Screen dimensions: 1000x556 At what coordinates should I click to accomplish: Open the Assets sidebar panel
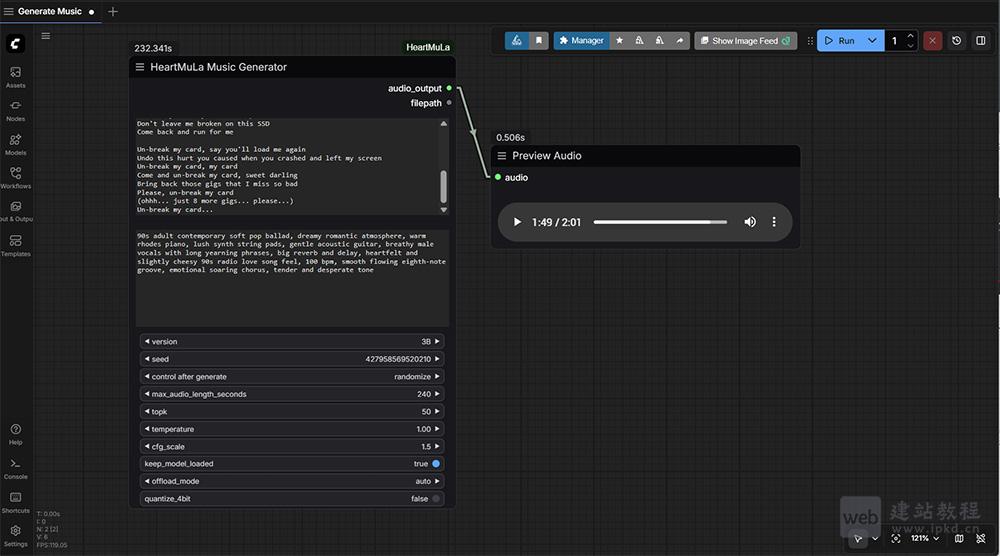(16, 76)
